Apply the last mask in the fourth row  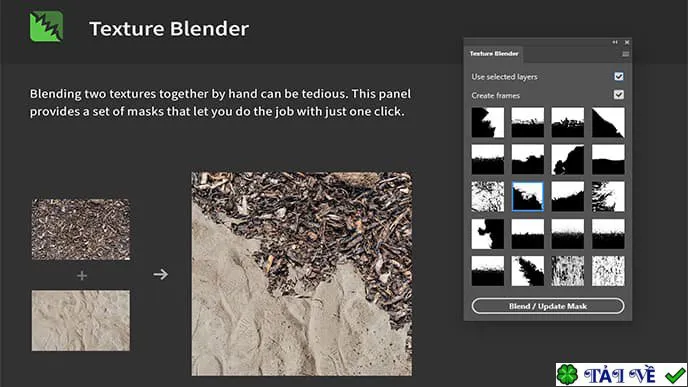pos(608,234)
